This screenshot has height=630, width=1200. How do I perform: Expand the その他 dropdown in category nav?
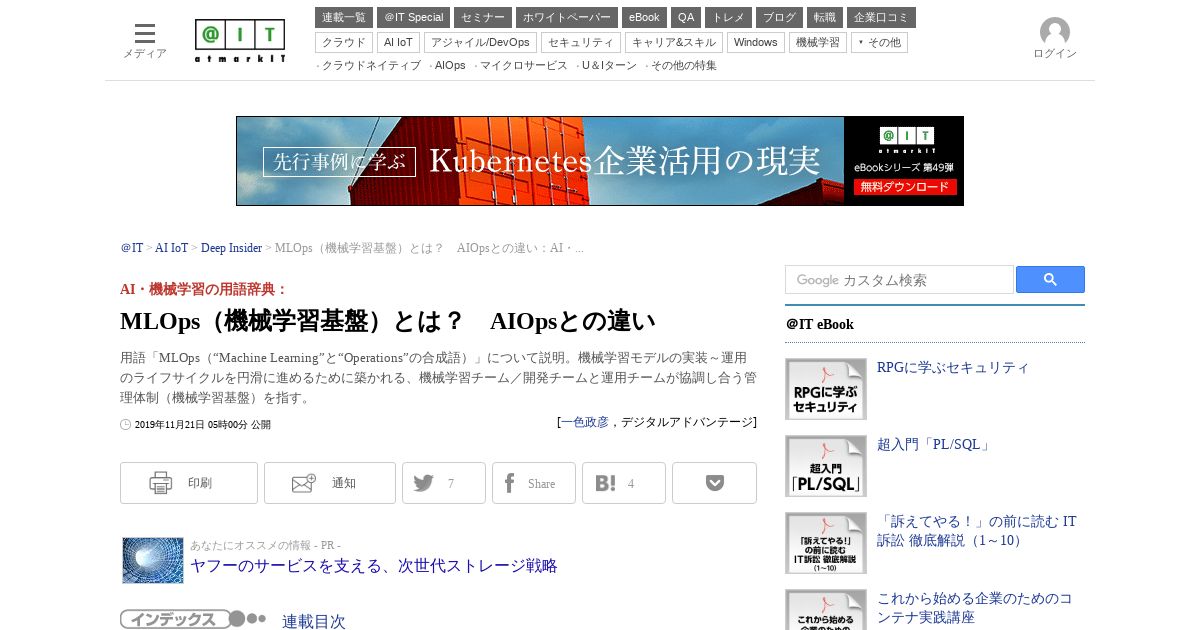click(879, 42)
